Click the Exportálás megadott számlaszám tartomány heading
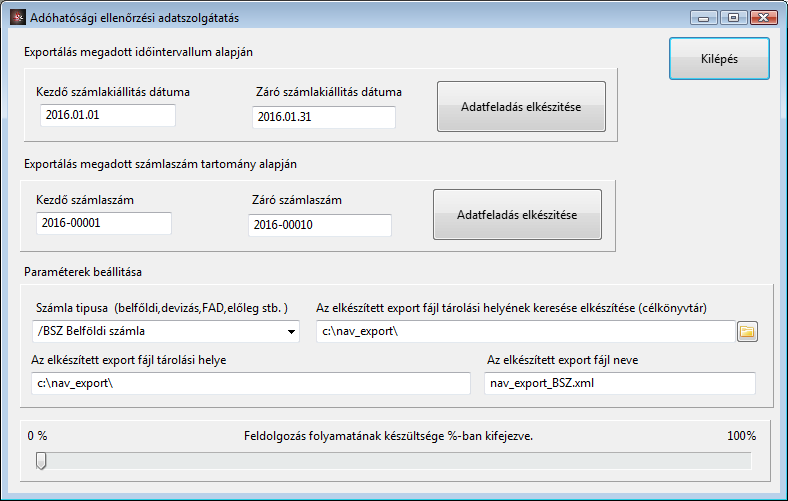 tap(160, 164)
